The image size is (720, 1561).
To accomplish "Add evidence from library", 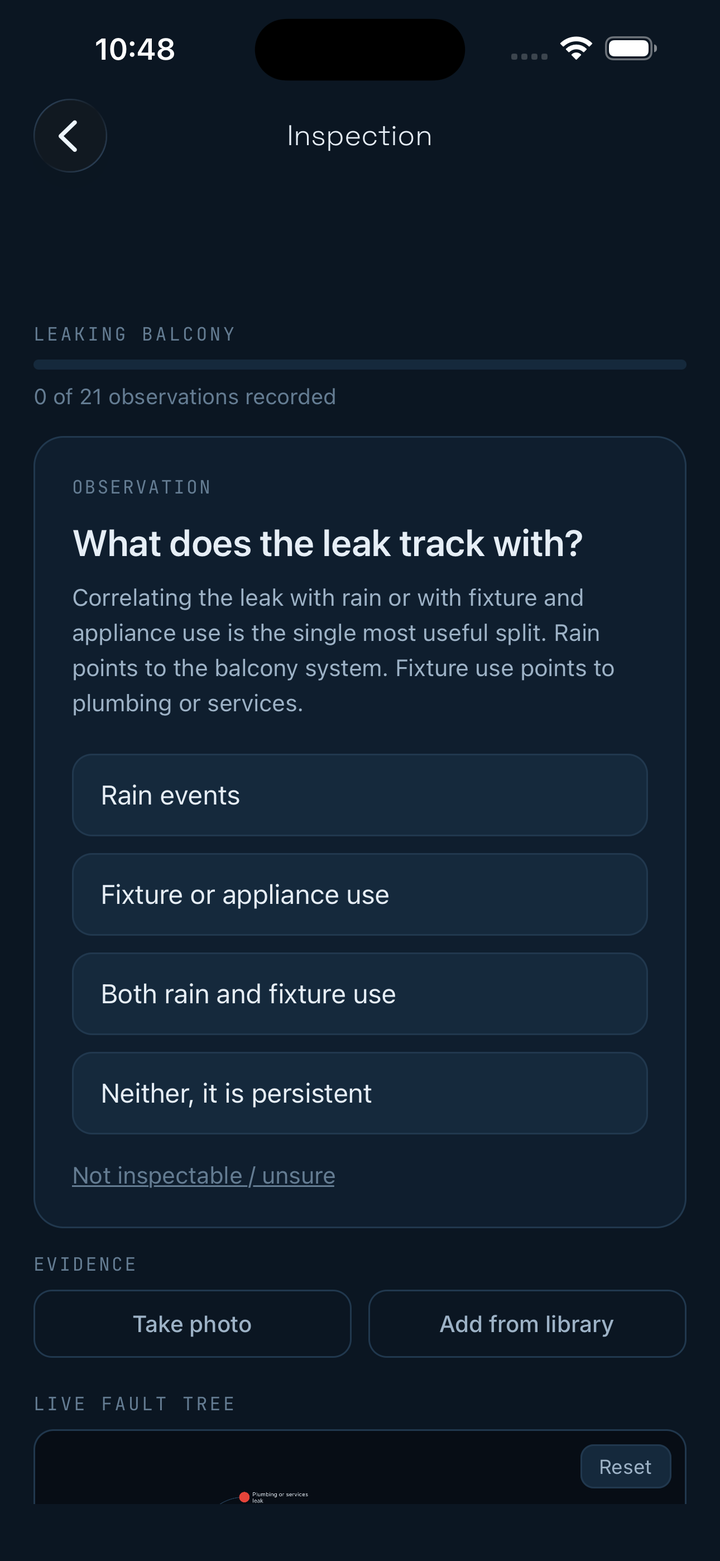I will pos(527,1324).
